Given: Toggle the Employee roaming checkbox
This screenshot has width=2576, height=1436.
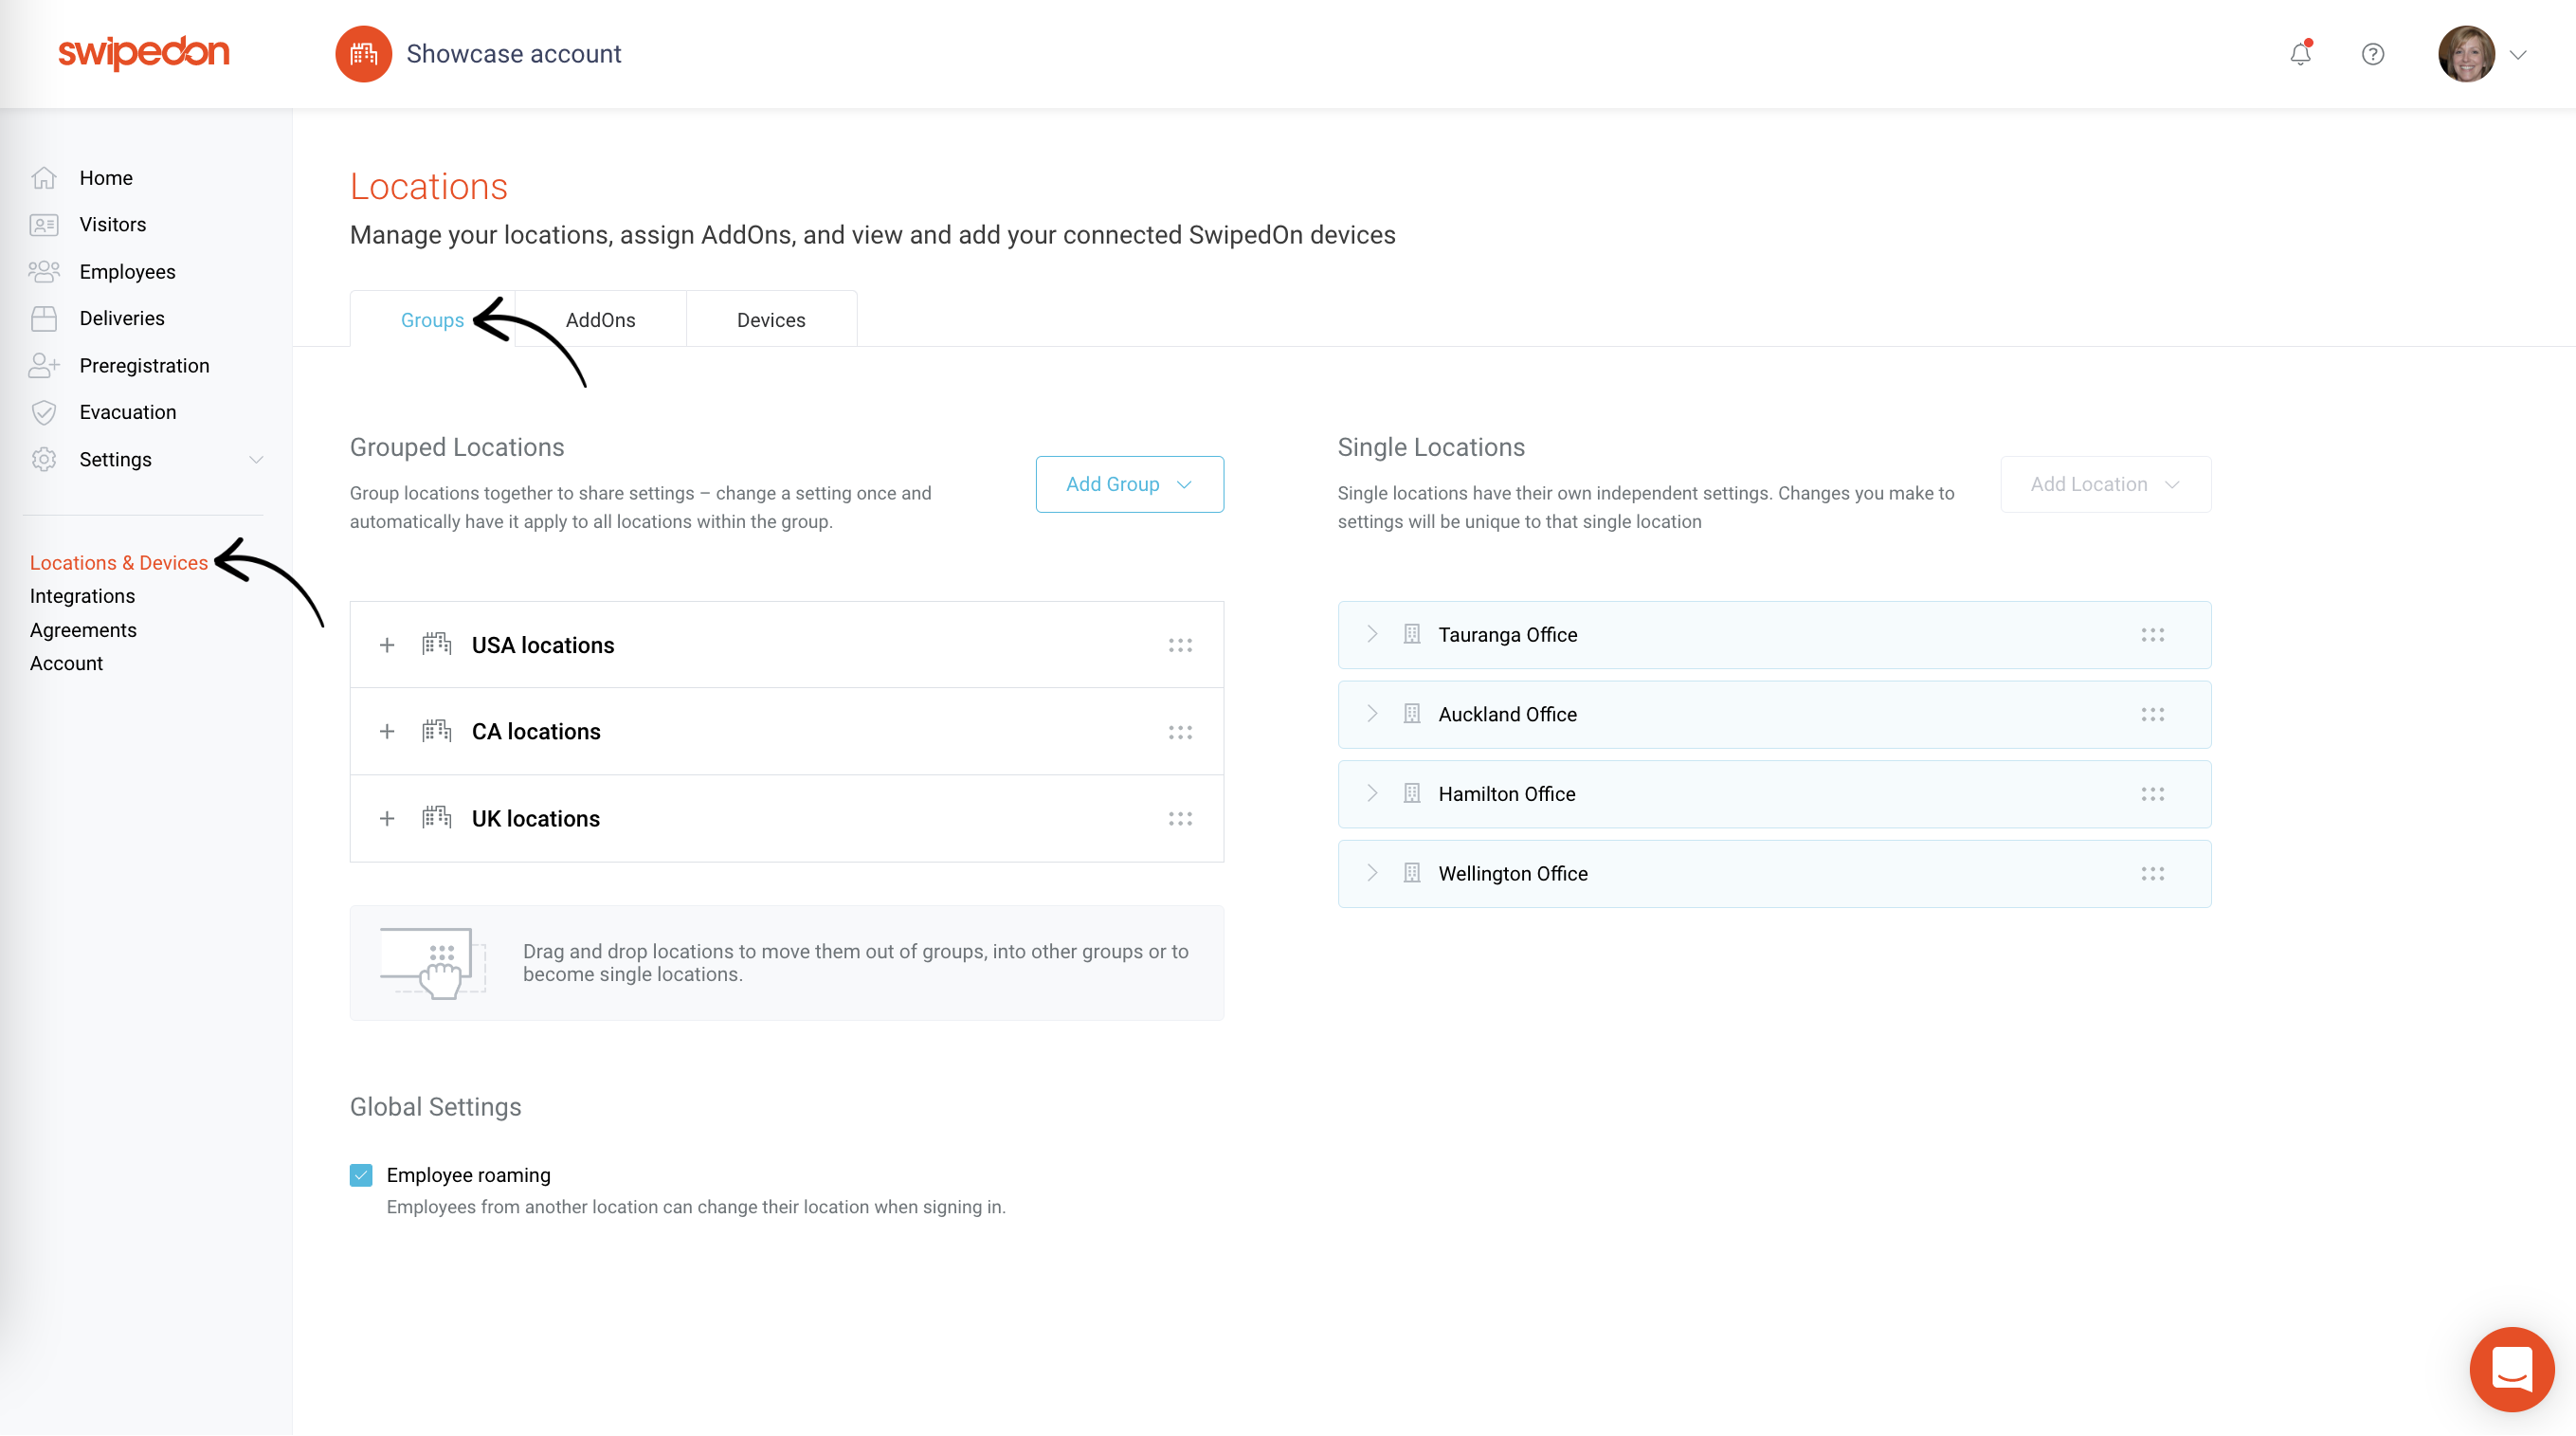Looking at the screenshot, I should point(361,1175).
